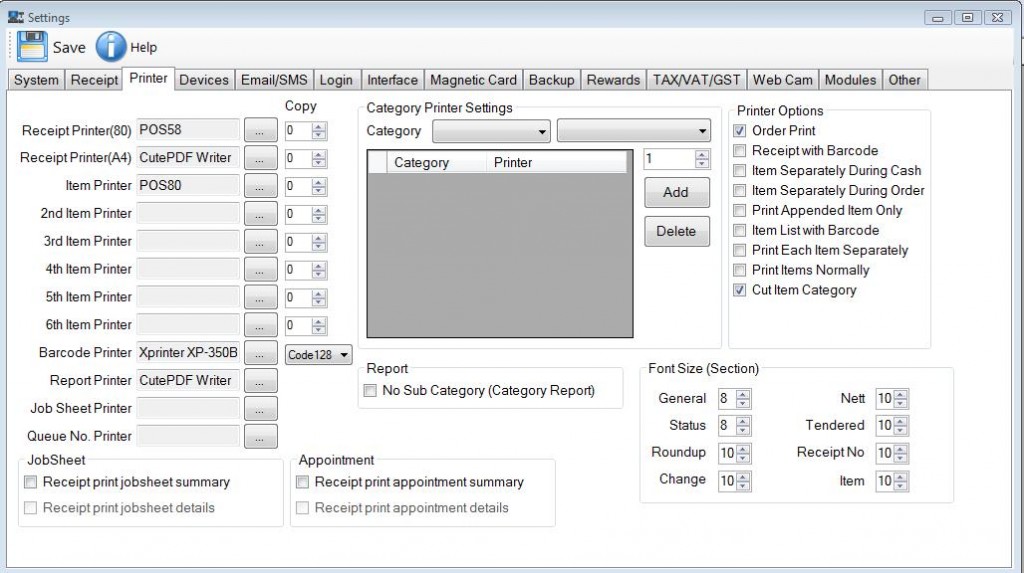Enable Receipt with Barcode
Viewport: 1024px width, 573px height.
(x=739, y=151)
